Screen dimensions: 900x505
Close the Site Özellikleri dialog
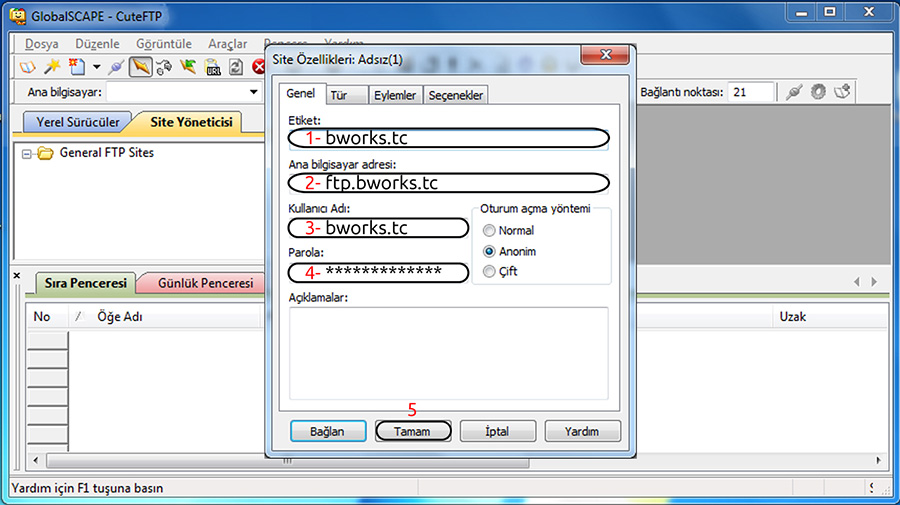coord(605,55)
